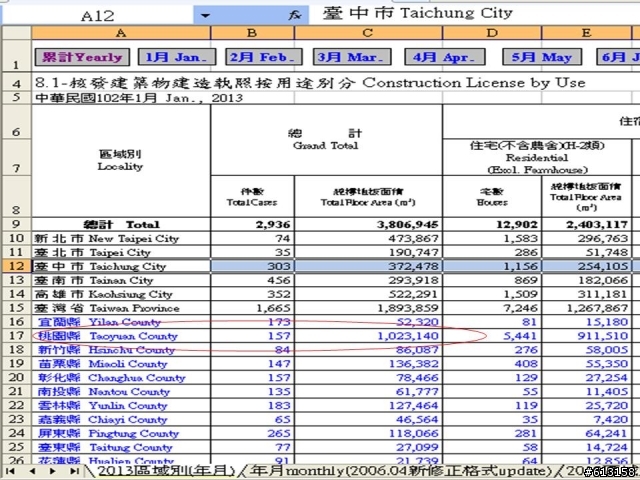Click Taichung floor area 372,478

[x=368, y=266]
